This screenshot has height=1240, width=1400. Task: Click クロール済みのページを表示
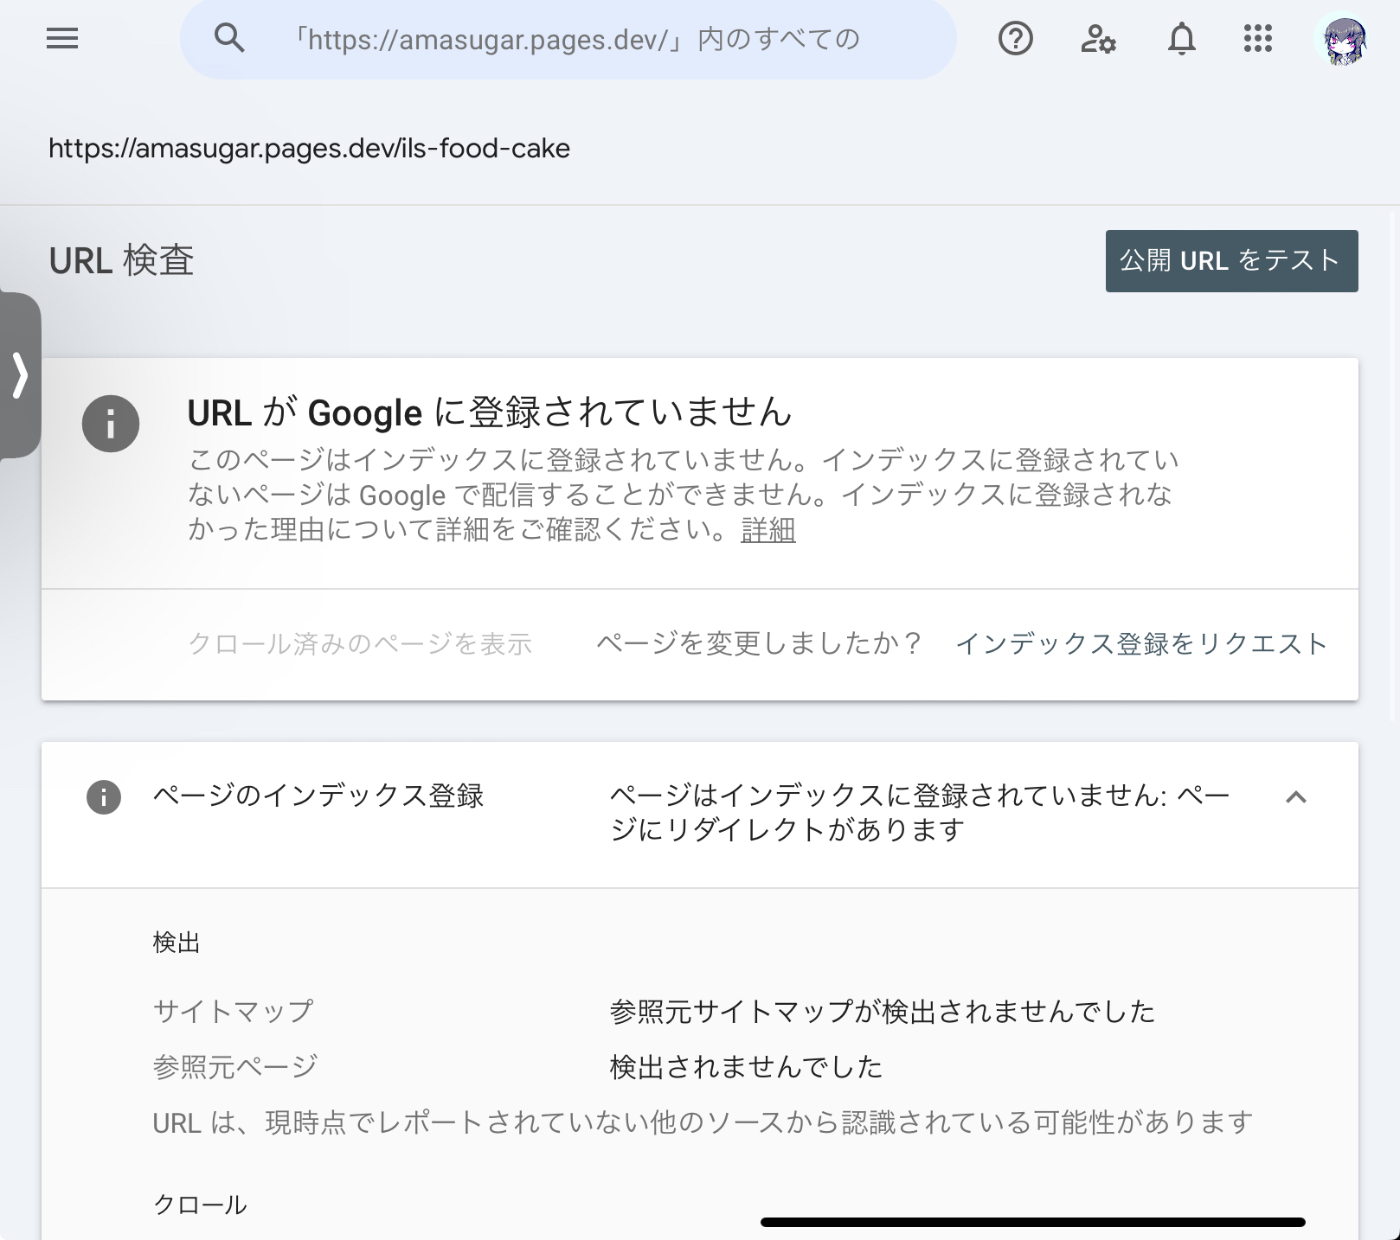(x=360, y=643)
